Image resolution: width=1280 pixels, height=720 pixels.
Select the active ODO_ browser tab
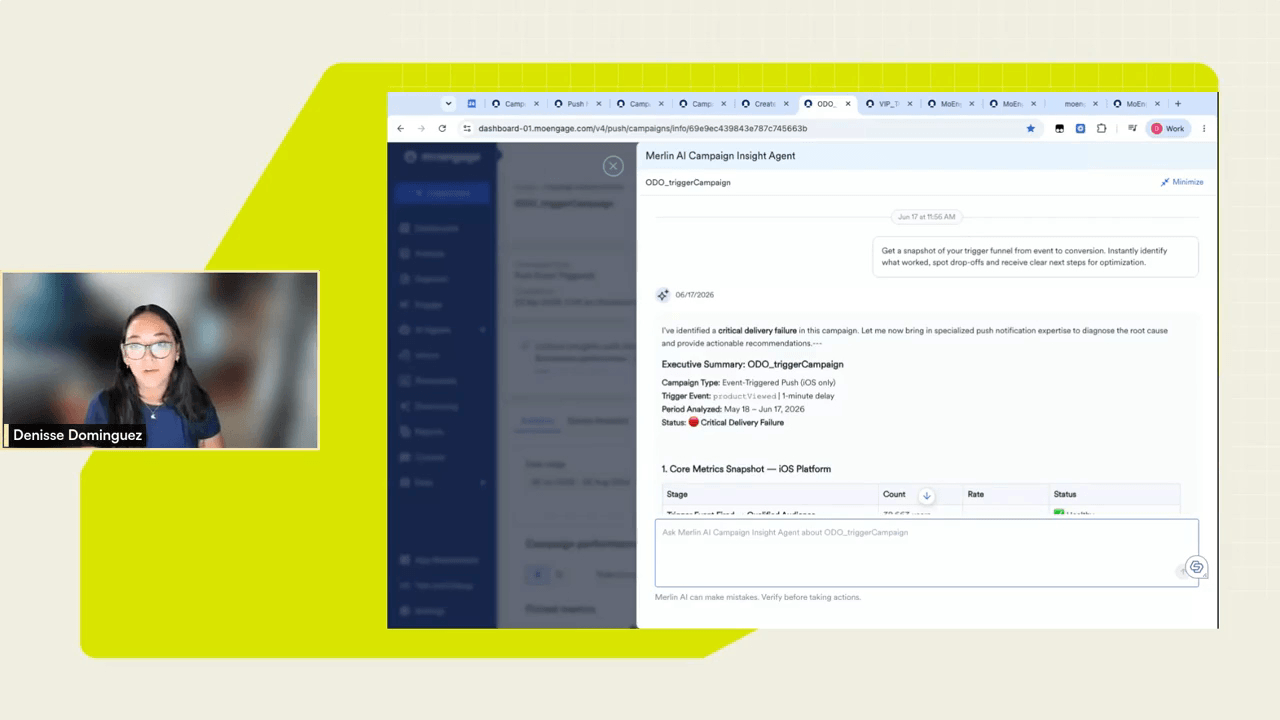pos(825,104)
